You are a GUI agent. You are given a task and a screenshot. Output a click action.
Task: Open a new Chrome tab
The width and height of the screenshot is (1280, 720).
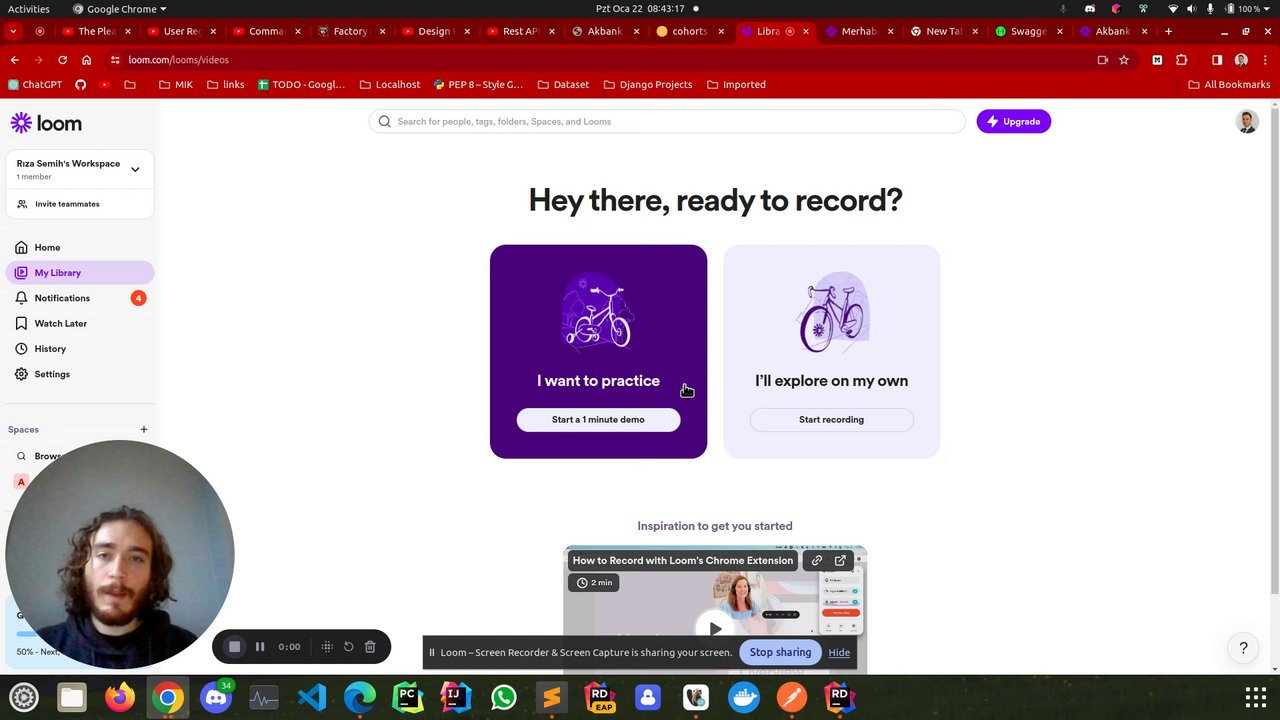point(1168,31)
